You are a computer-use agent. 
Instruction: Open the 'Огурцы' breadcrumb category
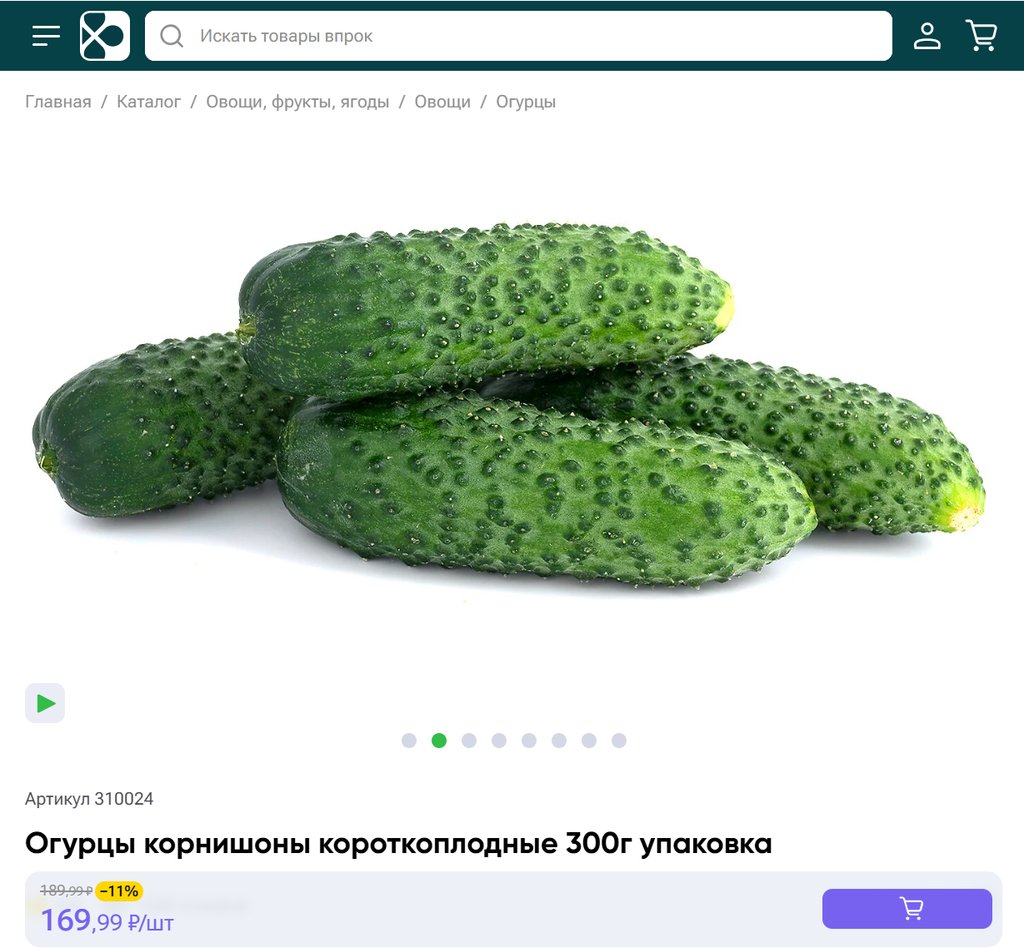click(x=526, y=102)
